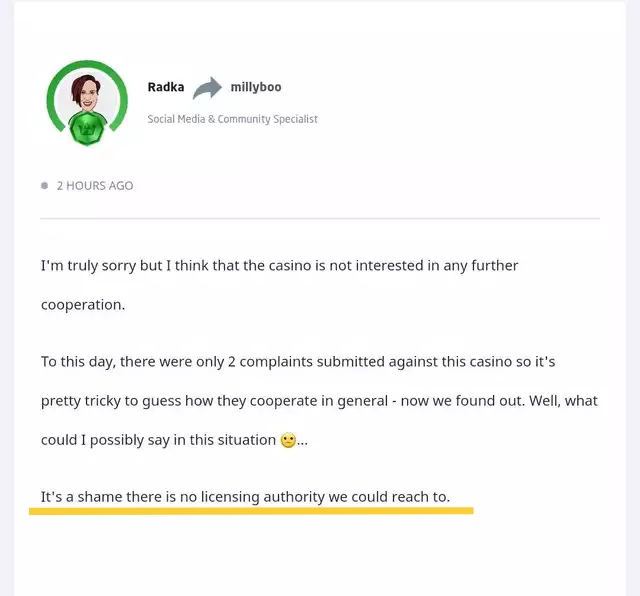This screenshot has width=640, height=596.
Task: Click the line starting "I'm truly sorry"
Action: 279,266
